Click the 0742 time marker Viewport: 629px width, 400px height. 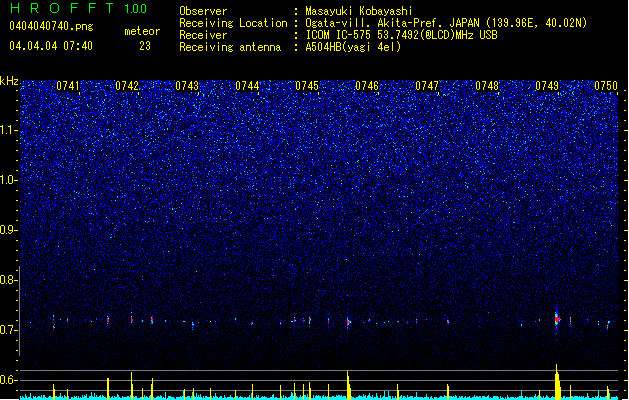(127, 86)
